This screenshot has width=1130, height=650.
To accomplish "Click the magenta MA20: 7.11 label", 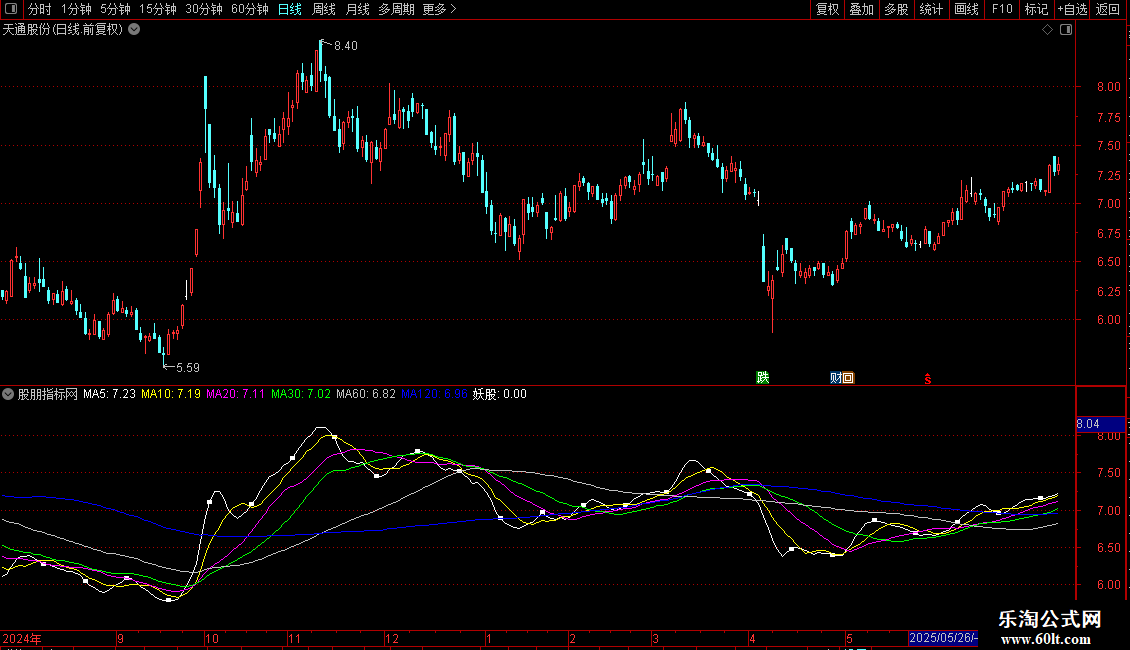I will tap(236, 394).
